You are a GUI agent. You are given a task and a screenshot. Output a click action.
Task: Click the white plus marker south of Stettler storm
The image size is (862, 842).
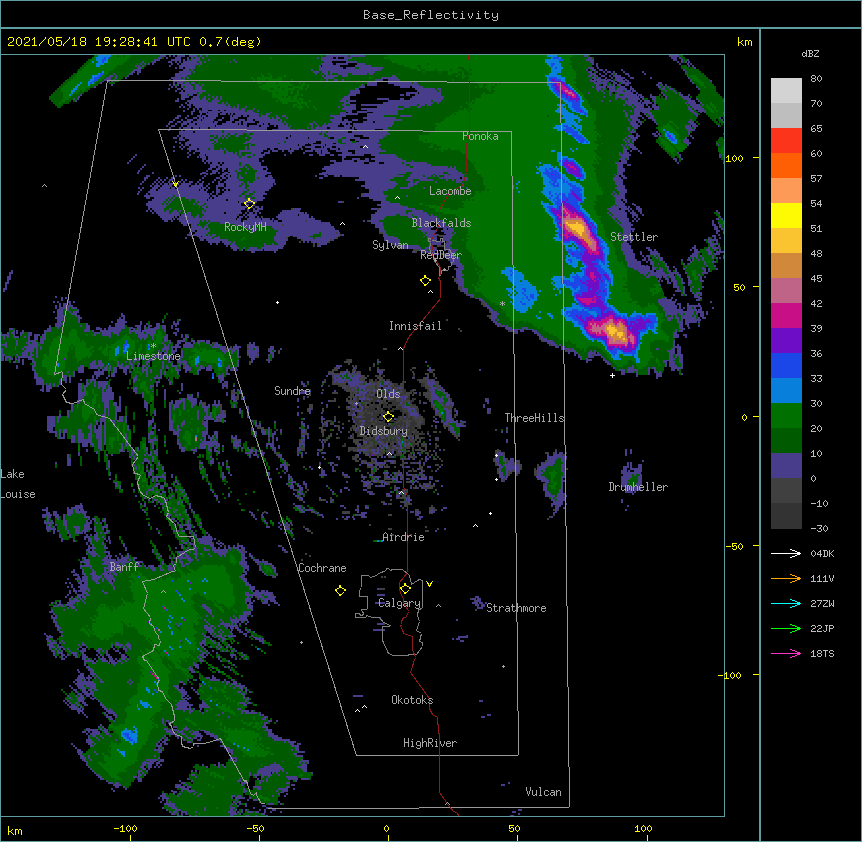pos(612,375)
